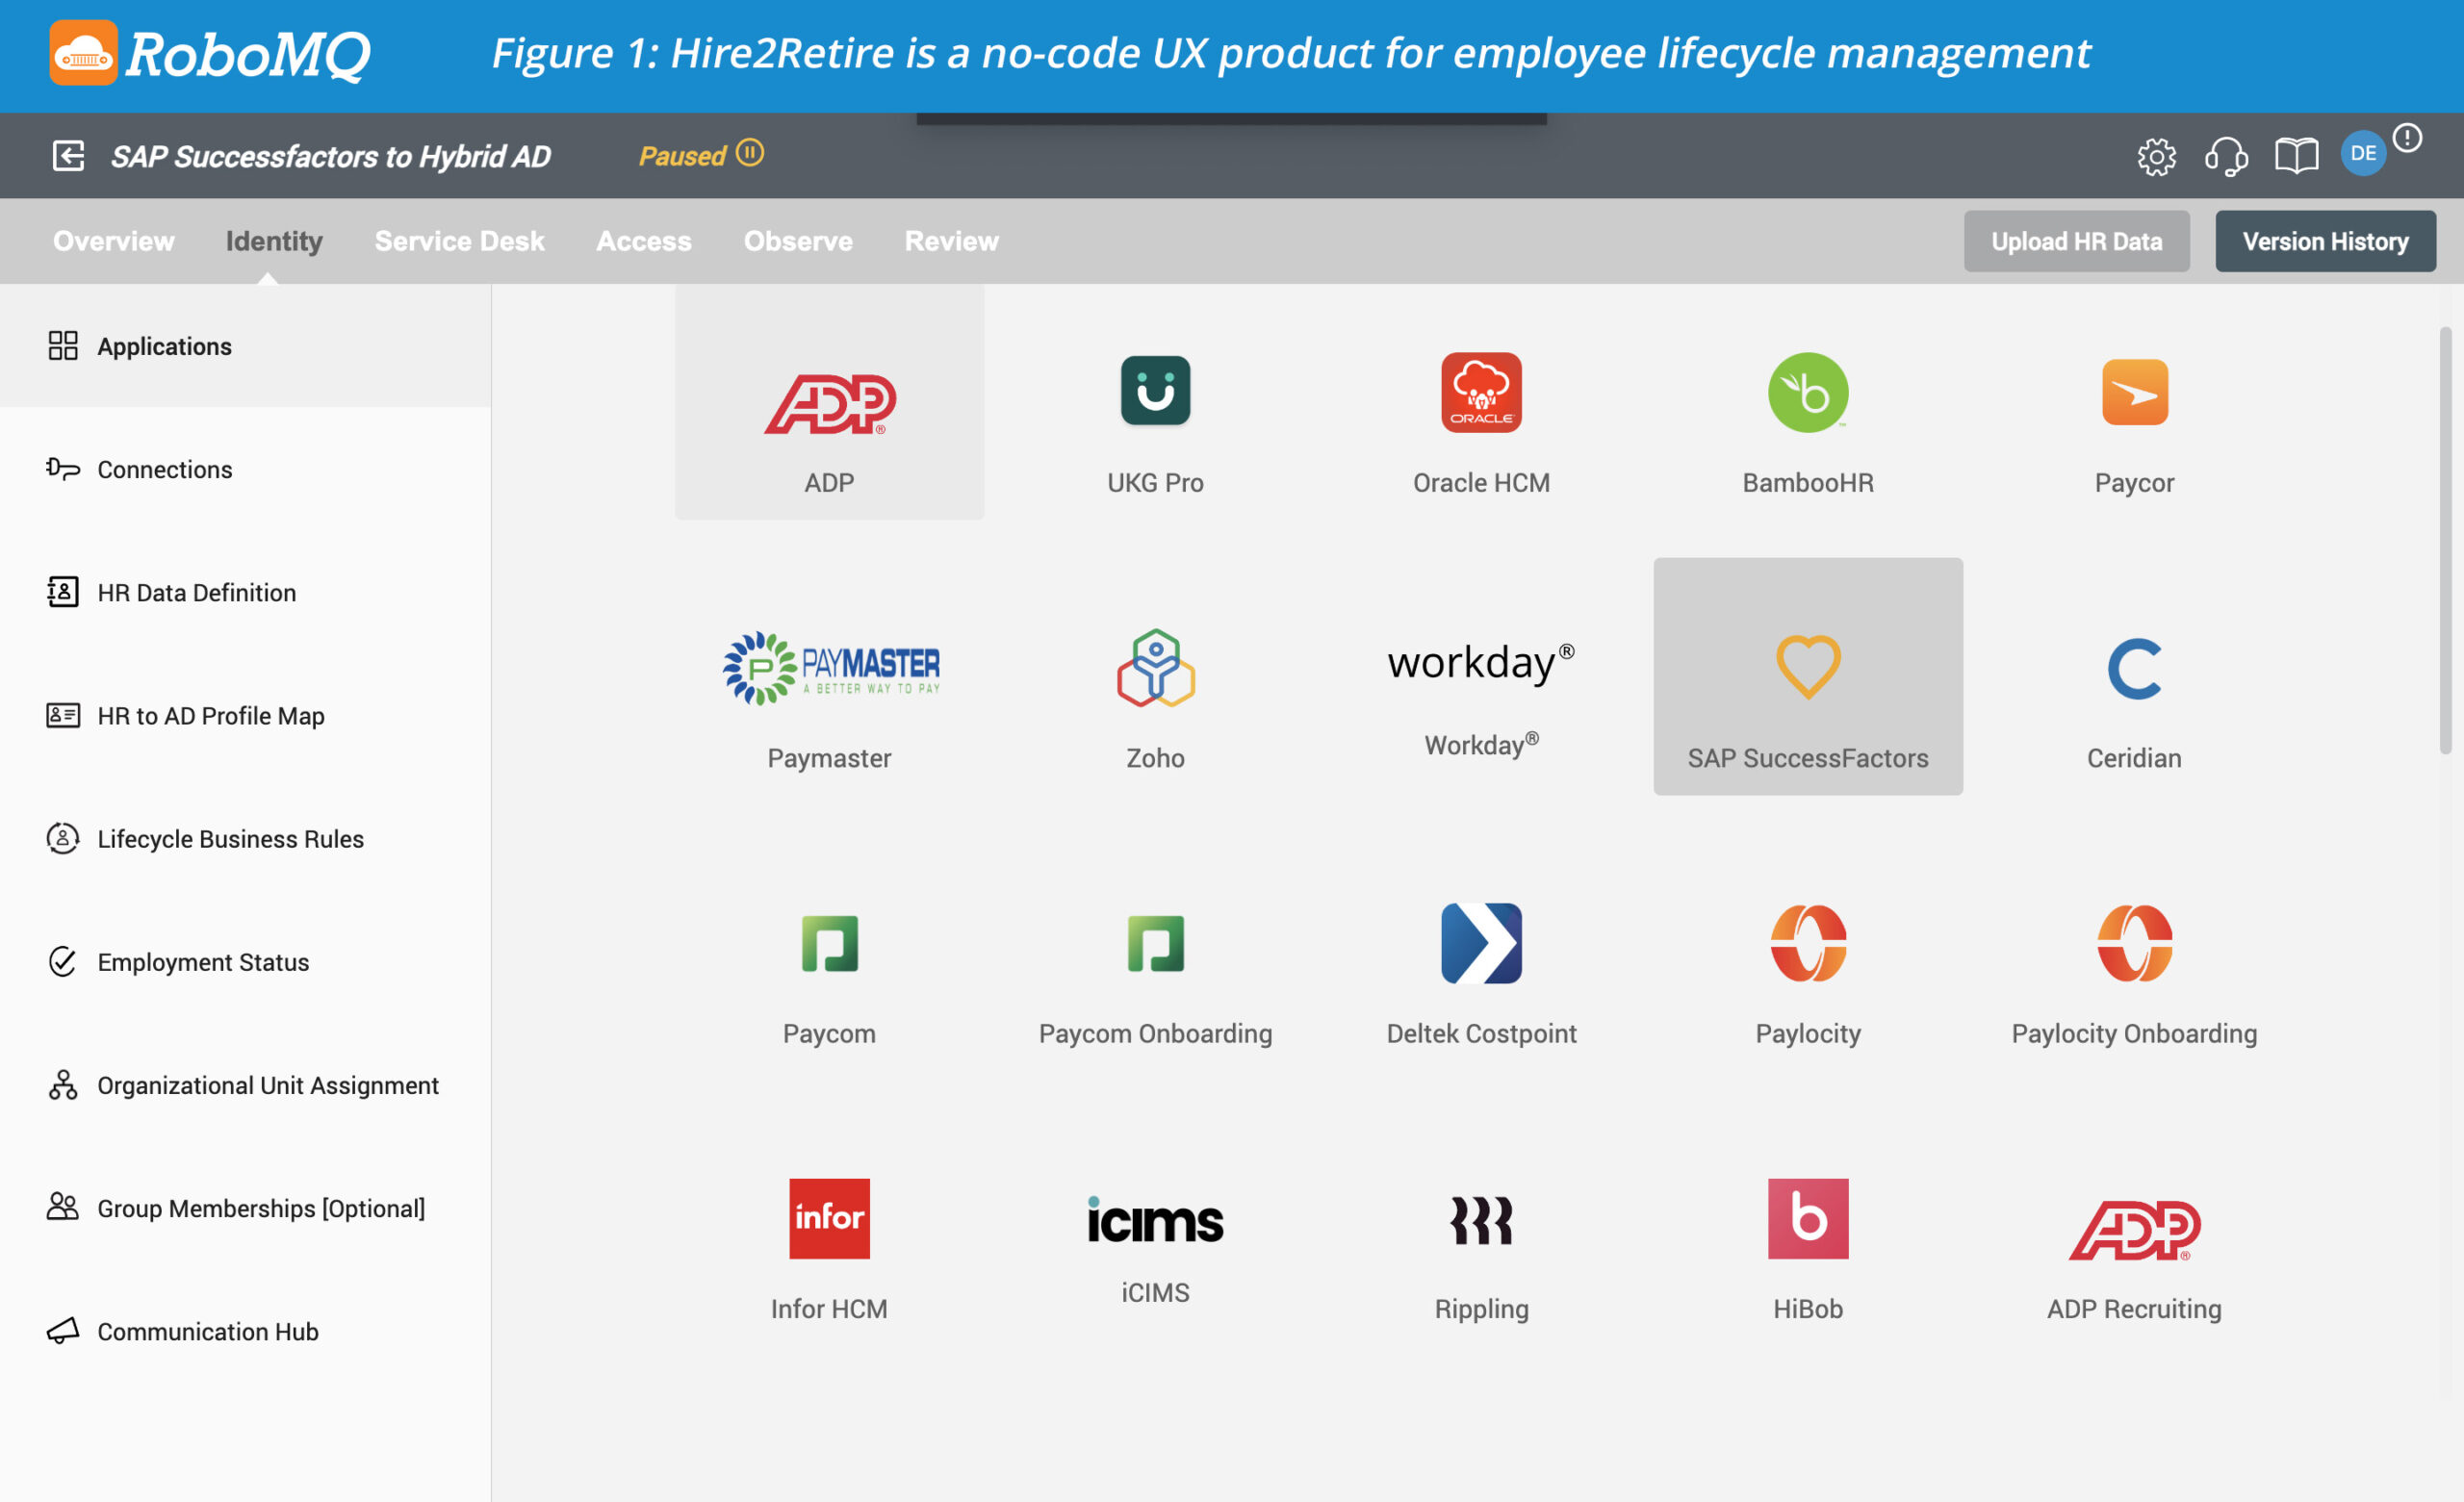This screenshot has height=1502, width=2464.
Task: Open the Version History panel
Action: click(x=2325, y=241)
